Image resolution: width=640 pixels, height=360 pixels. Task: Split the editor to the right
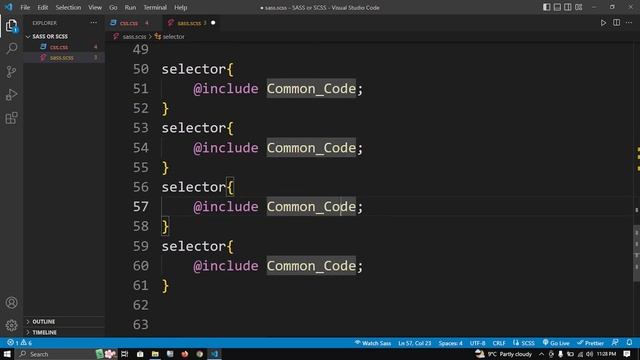click(x=616, y=23)
